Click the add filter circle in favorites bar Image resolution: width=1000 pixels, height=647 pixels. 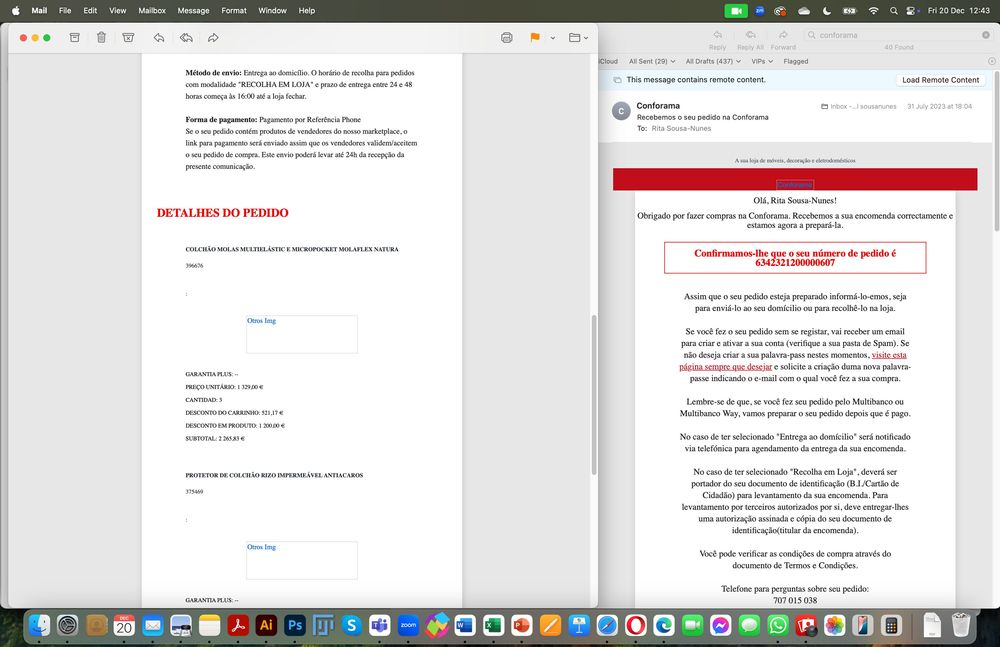tap(992, 61)
